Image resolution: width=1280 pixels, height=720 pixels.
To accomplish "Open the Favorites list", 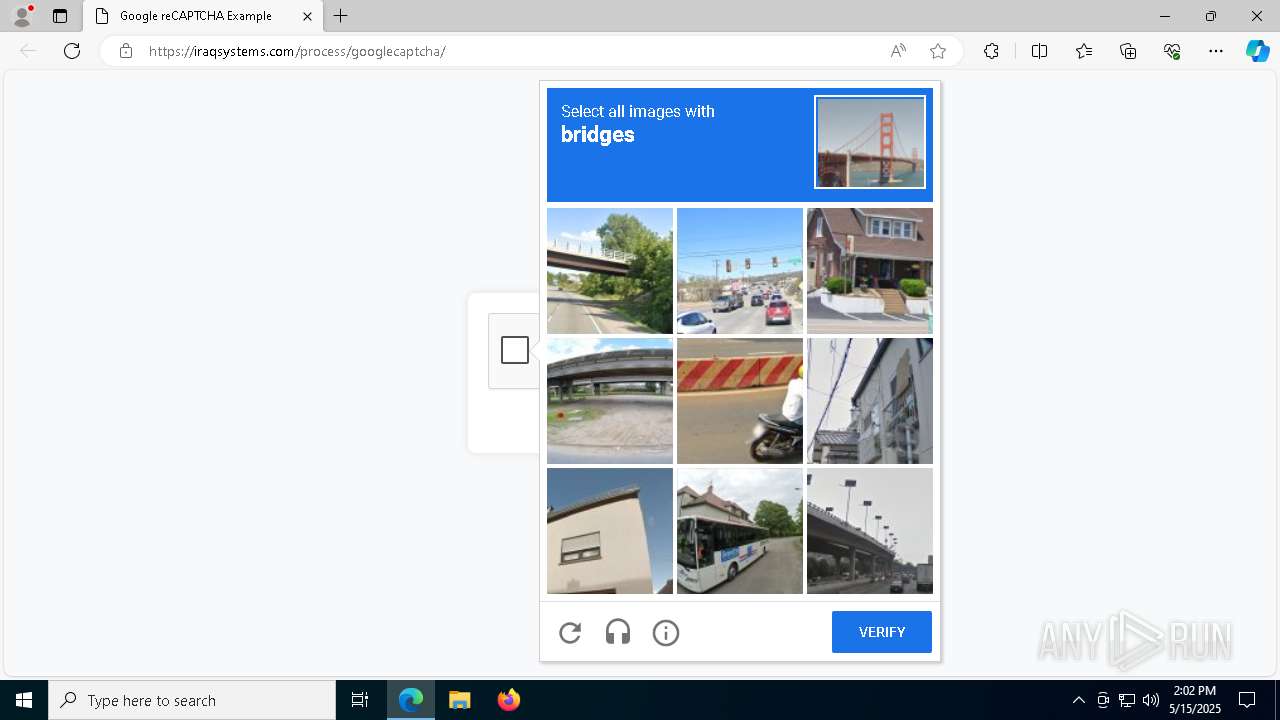I will point(1084,51).
